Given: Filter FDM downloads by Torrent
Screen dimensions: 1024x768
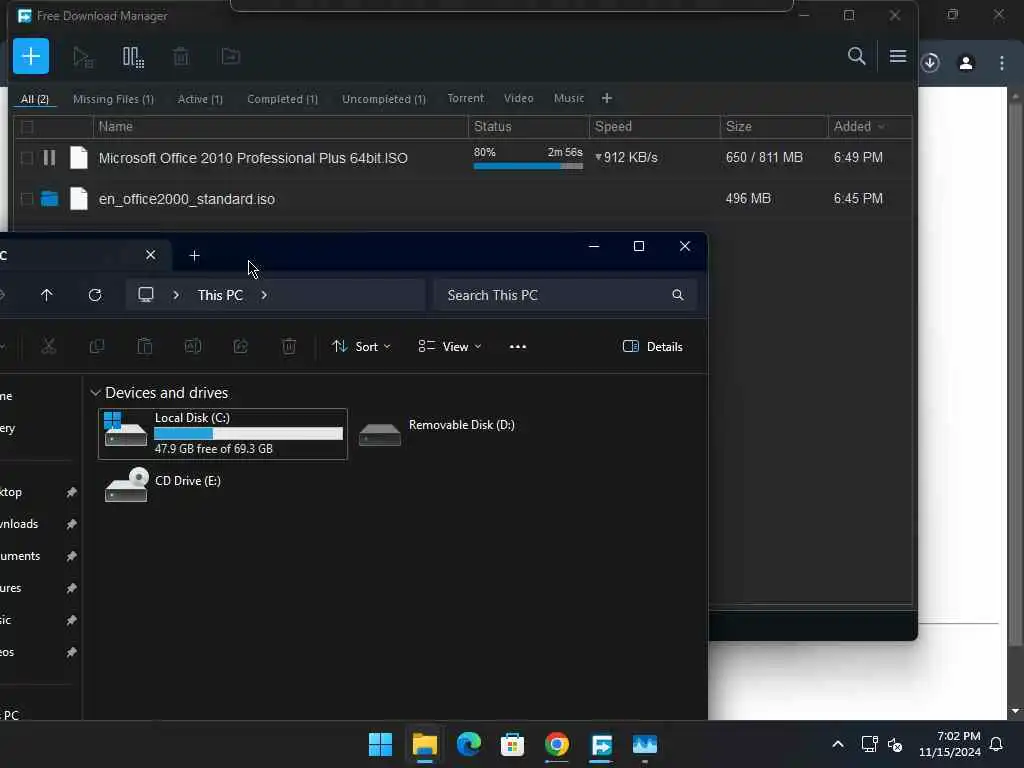Looking at the screenshot, I should (x=465, y=99).
